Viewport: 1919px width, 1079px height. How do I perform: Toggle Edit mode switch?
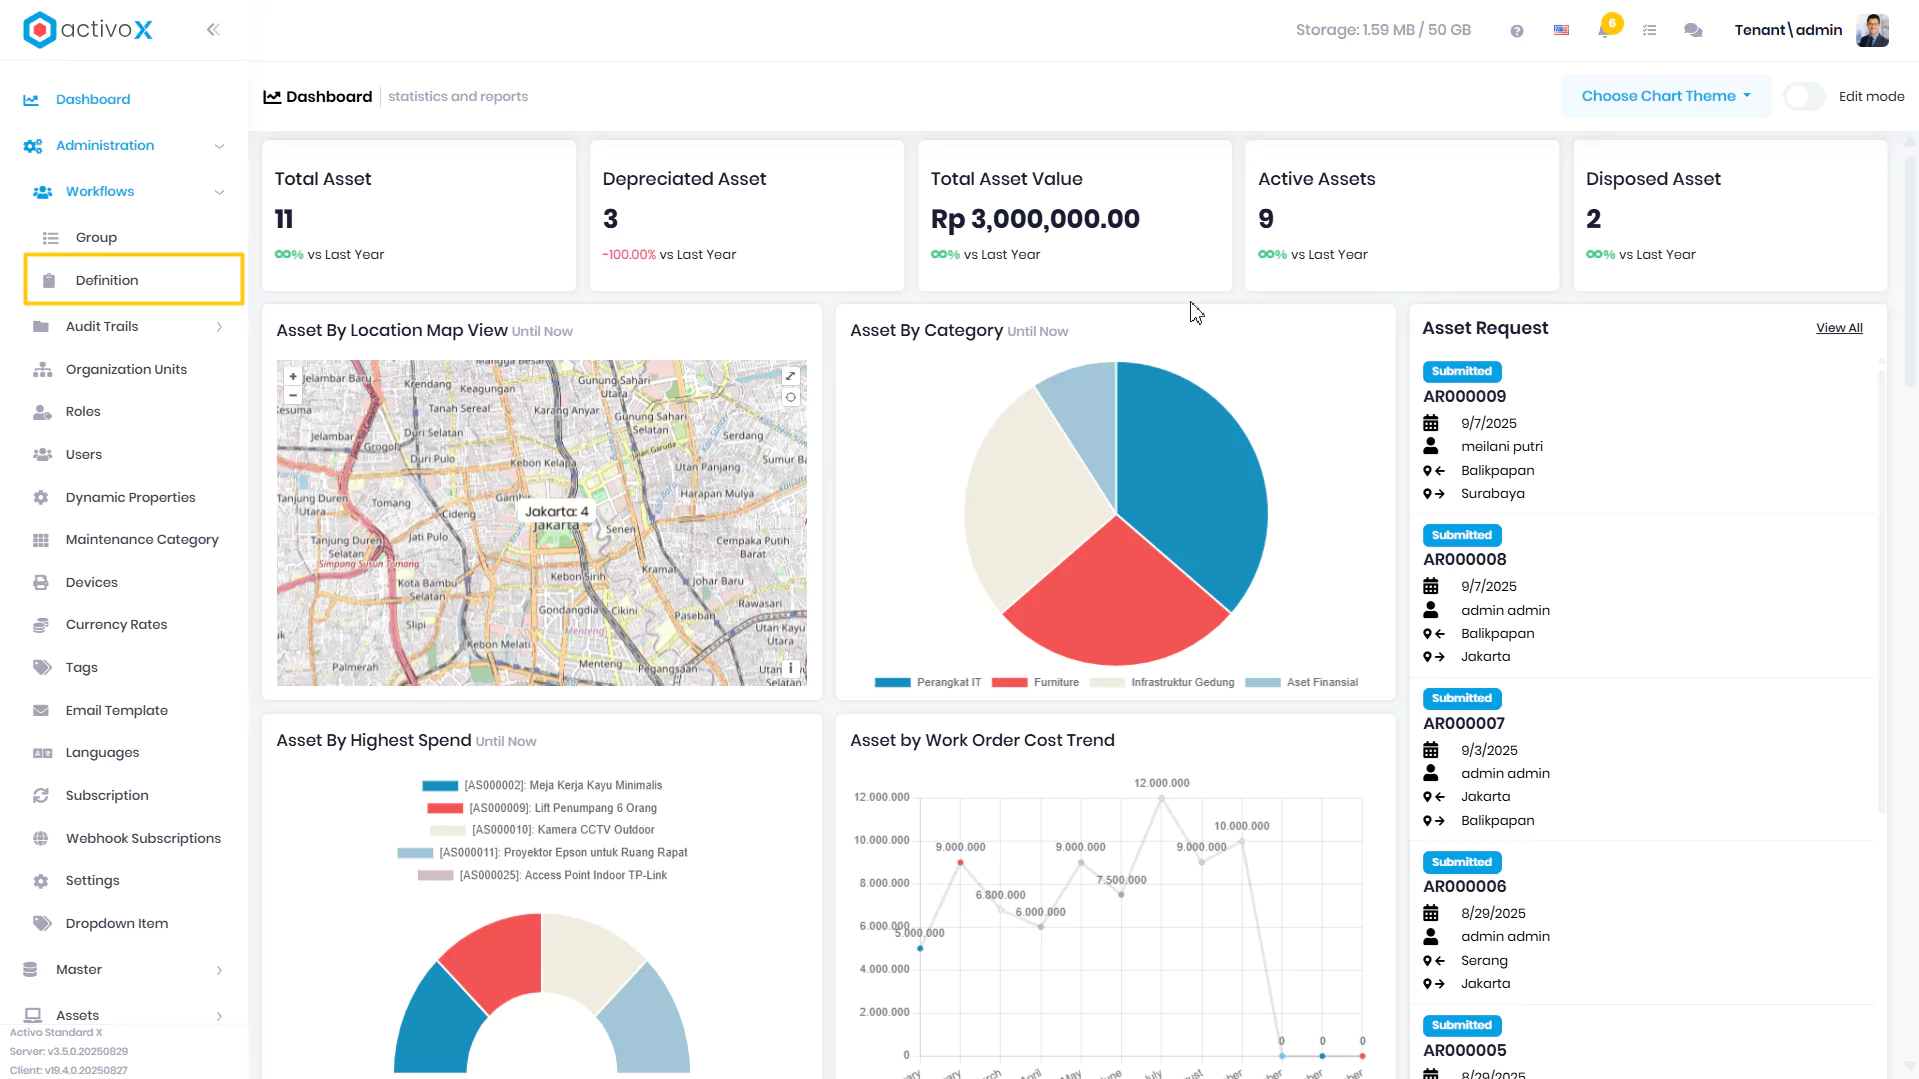1805,97
